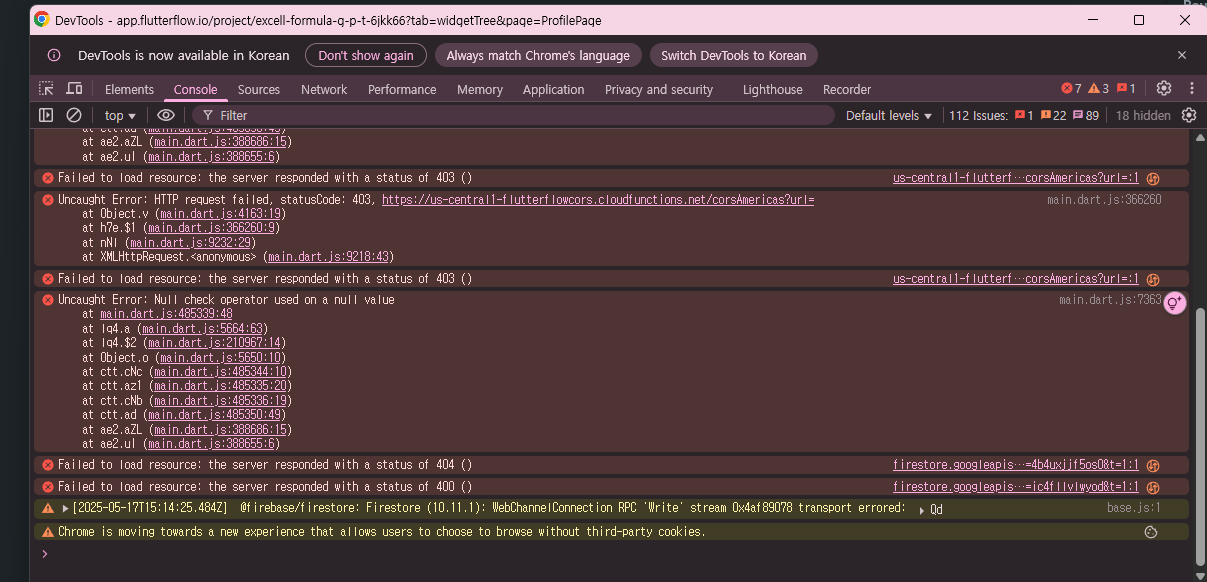Click the cookie icon on the third-party cookies message
Viewport: 1207px width, 582px height.
click(x=1151, y=532)
